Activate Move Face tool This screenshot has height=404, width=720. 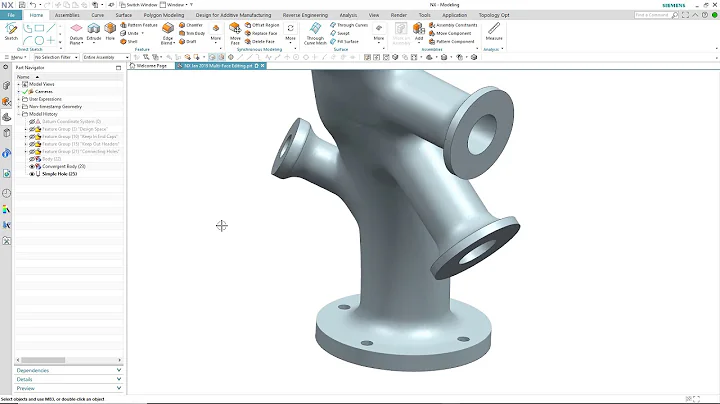[235, 34]
